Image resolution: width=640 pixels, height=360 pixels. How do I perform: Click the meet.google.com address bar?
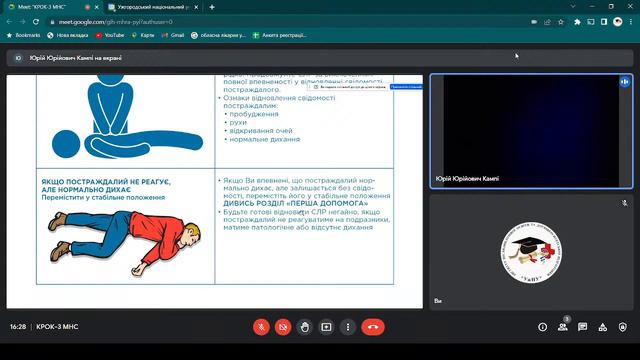(286, 22)
